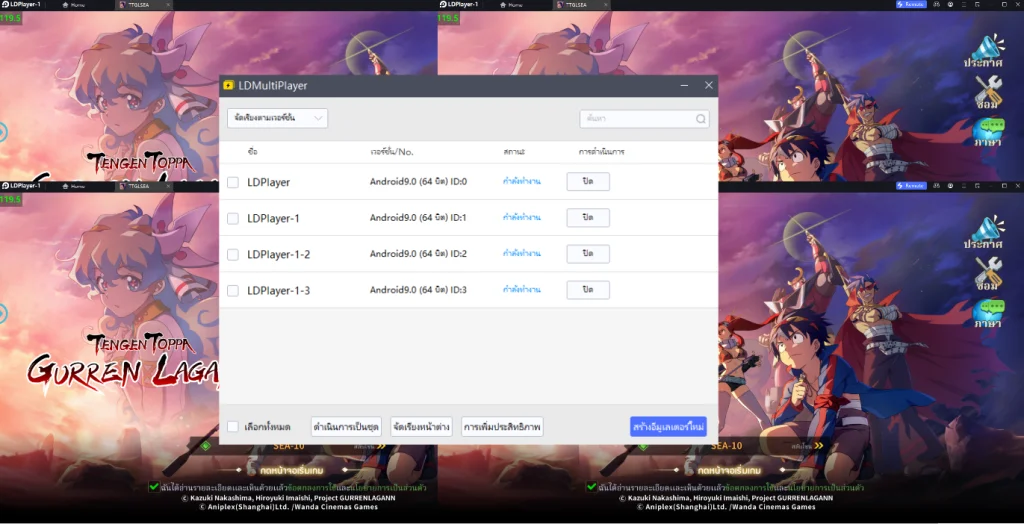Switch to Home tab in top-right emulator
The width and height of the screenshot is (1024, 524).
coord(511,5)
